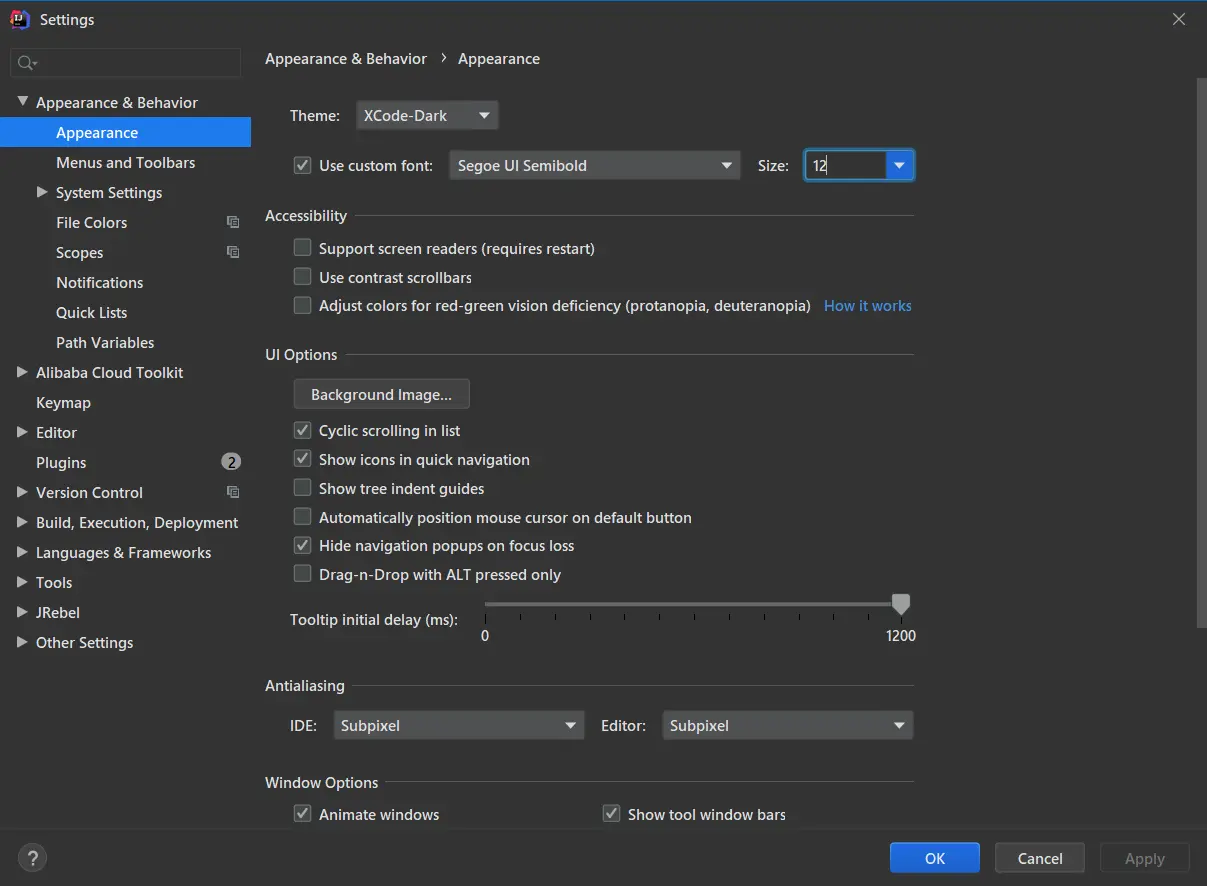Open help with the question mark icon
The height and width of the screenshot is (886, 1207).
[x=32, y=857]
